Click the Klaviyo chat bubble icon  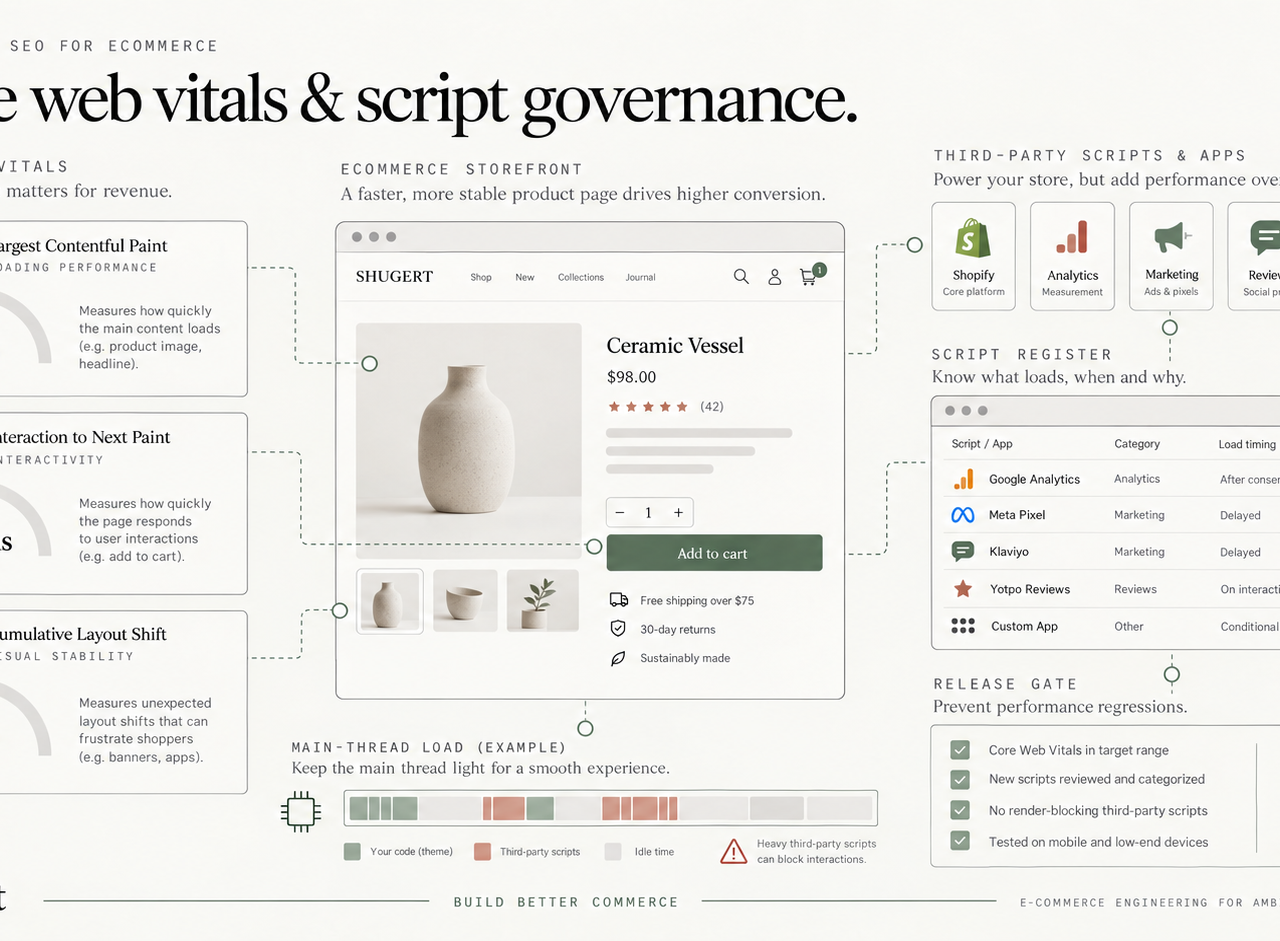963,551
